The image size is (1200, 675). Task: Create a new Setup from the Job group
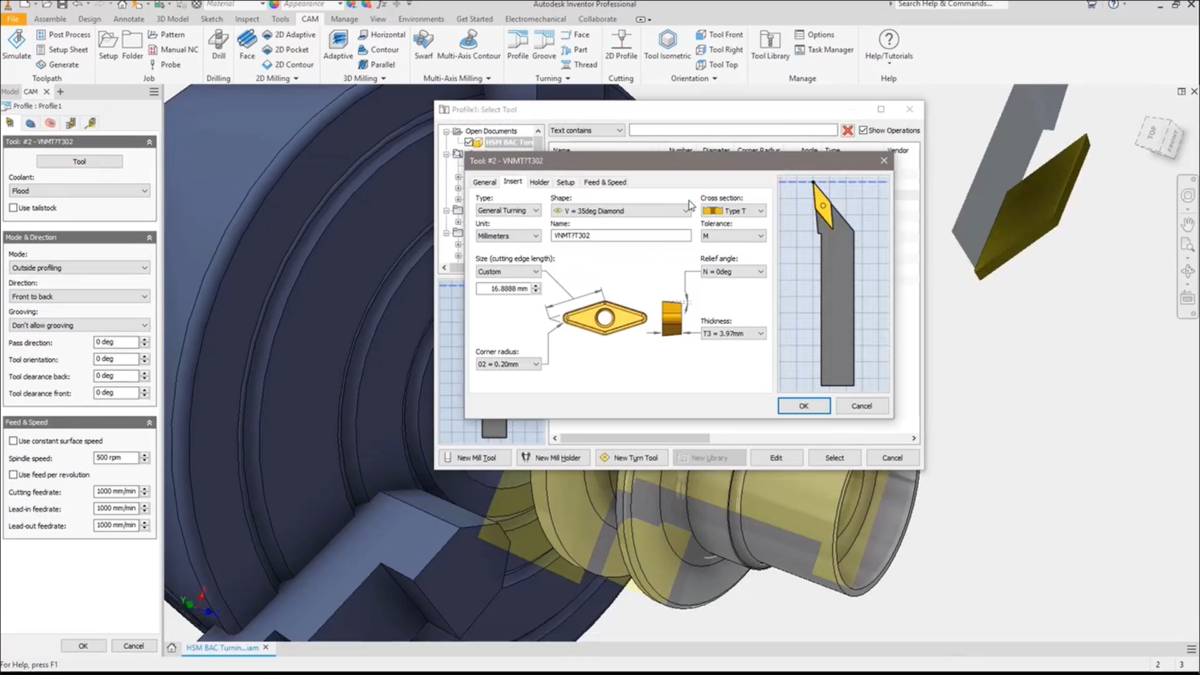pyautogui.click(x=108, y=45)
